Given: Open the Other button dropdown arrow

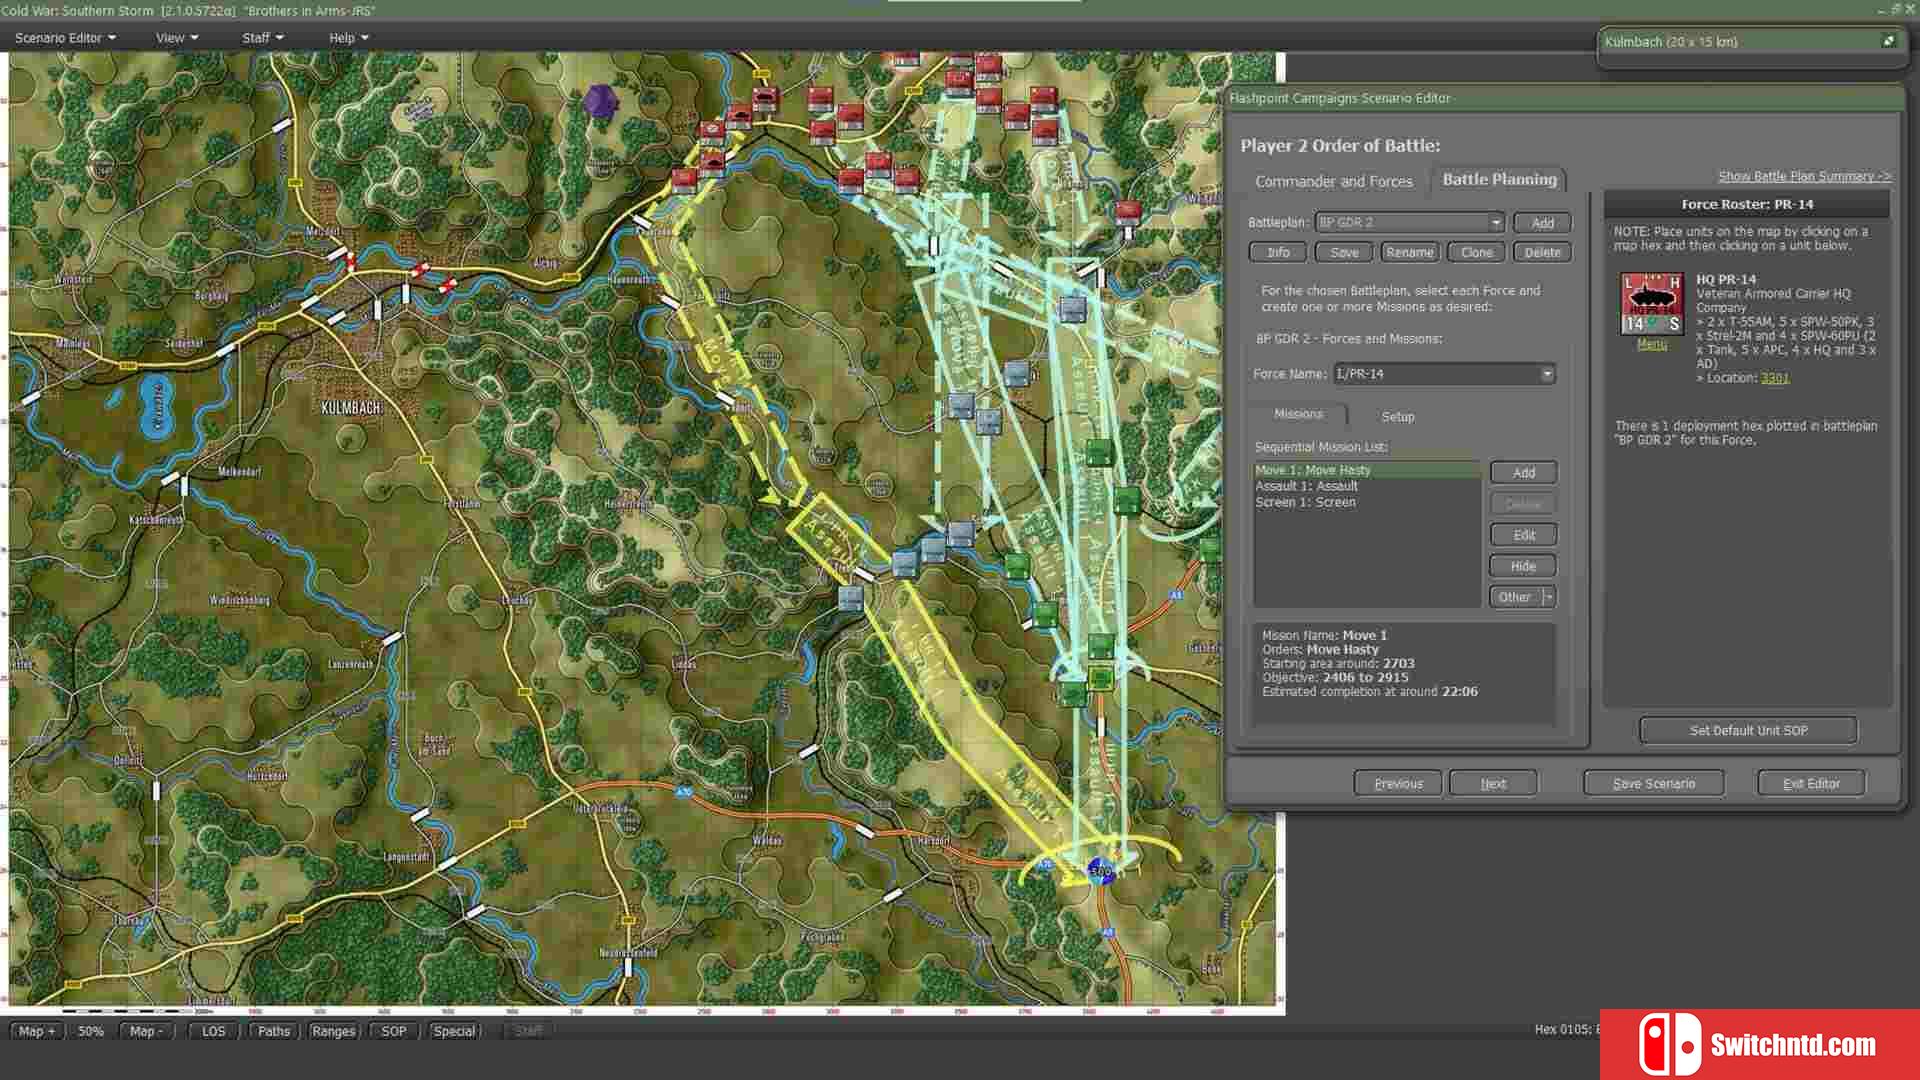Looking at the screenshot, I should coord(1549,597).
